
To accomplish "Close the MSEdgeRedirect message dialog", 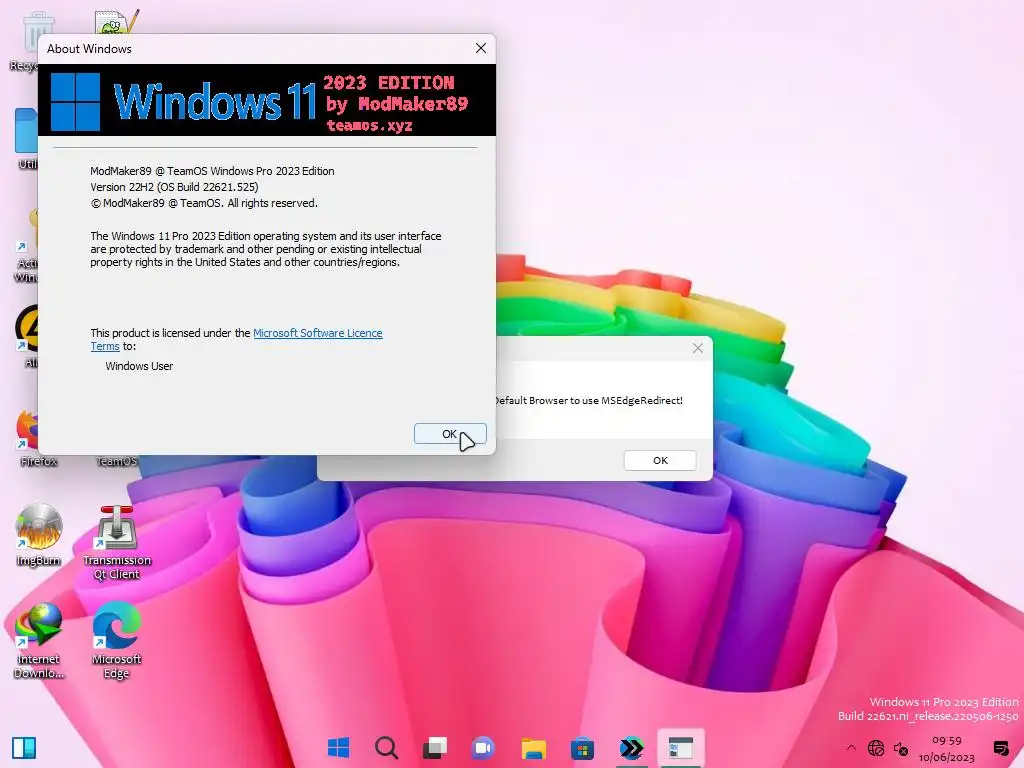I will pos(697,348).
